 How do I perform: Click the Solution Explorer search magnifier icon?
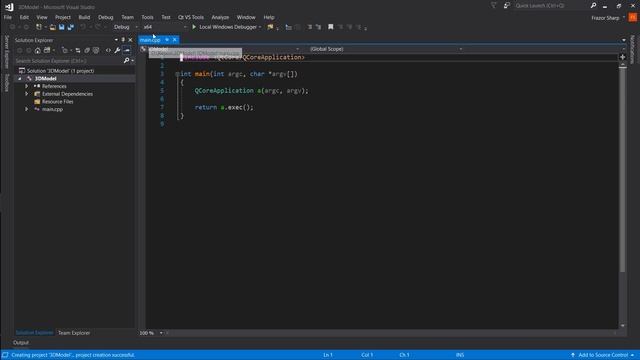(x=127, y=60)
